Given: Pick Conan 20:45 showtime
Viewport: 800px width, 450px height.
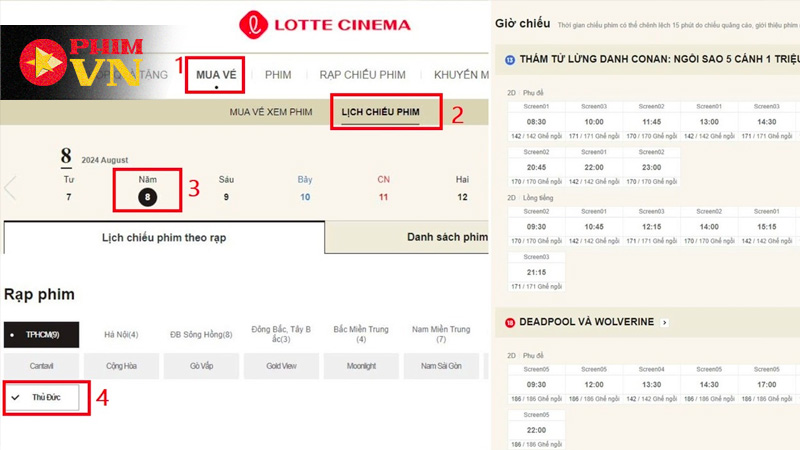Looking at the screenshot, I should 536,167.
